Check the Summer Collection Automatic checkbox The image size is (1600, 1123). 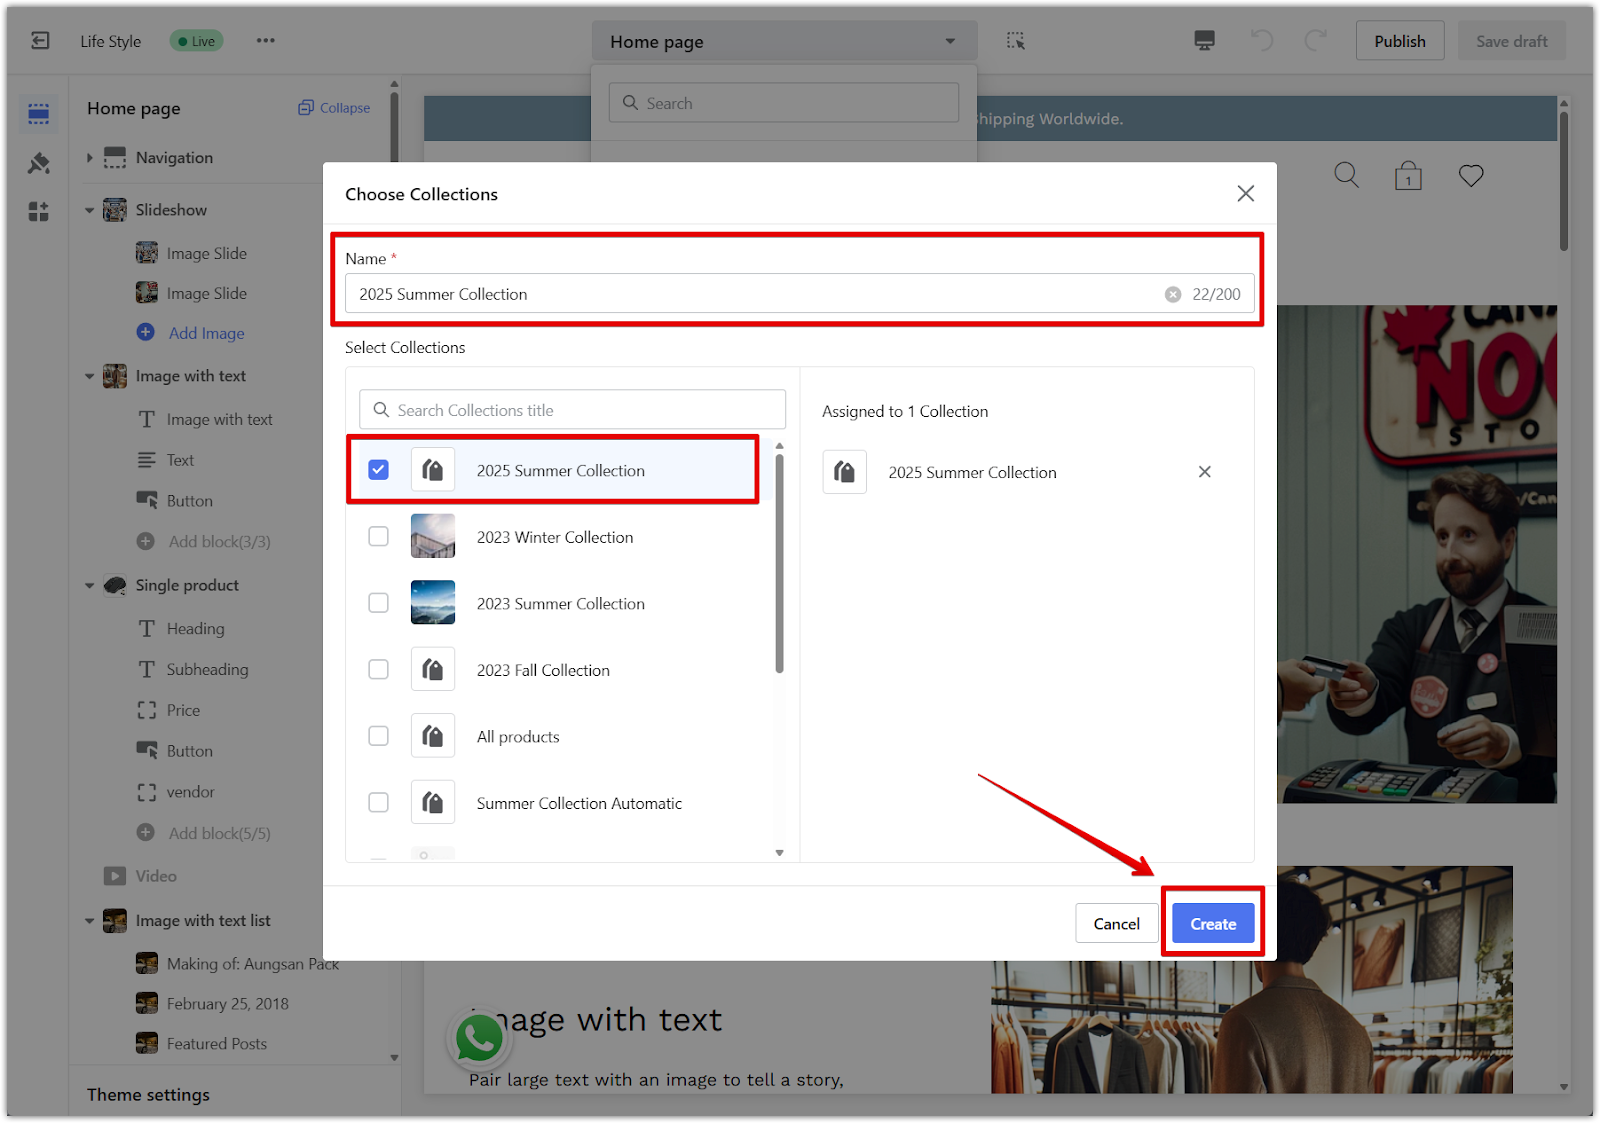tap(378, 803)
